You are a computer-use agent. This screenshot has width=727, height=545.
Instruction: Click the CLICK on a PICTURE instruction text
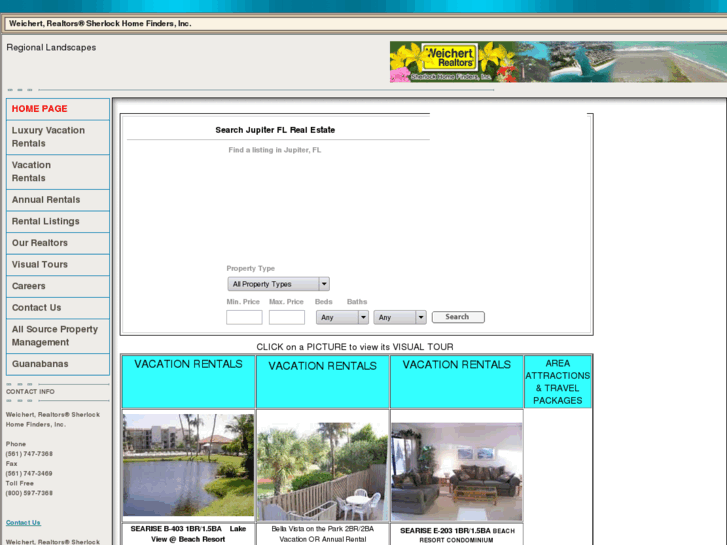pos(355,347)
